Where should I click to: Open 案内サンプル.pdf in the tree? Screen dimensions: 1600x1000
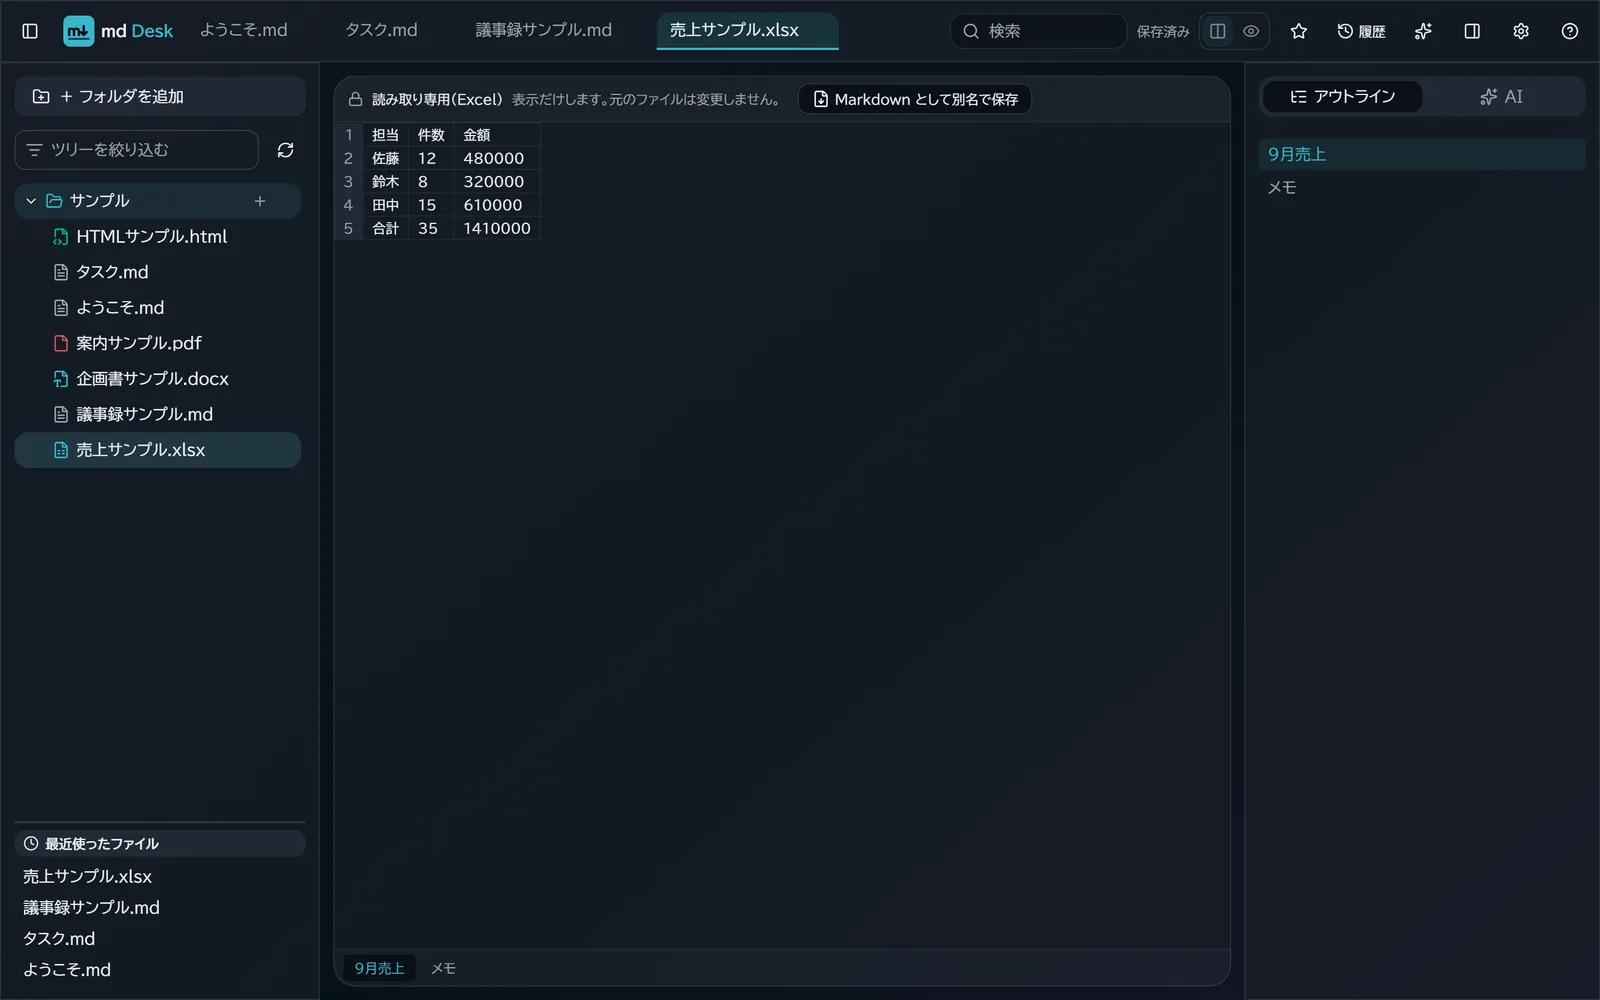tap(158, 343)
